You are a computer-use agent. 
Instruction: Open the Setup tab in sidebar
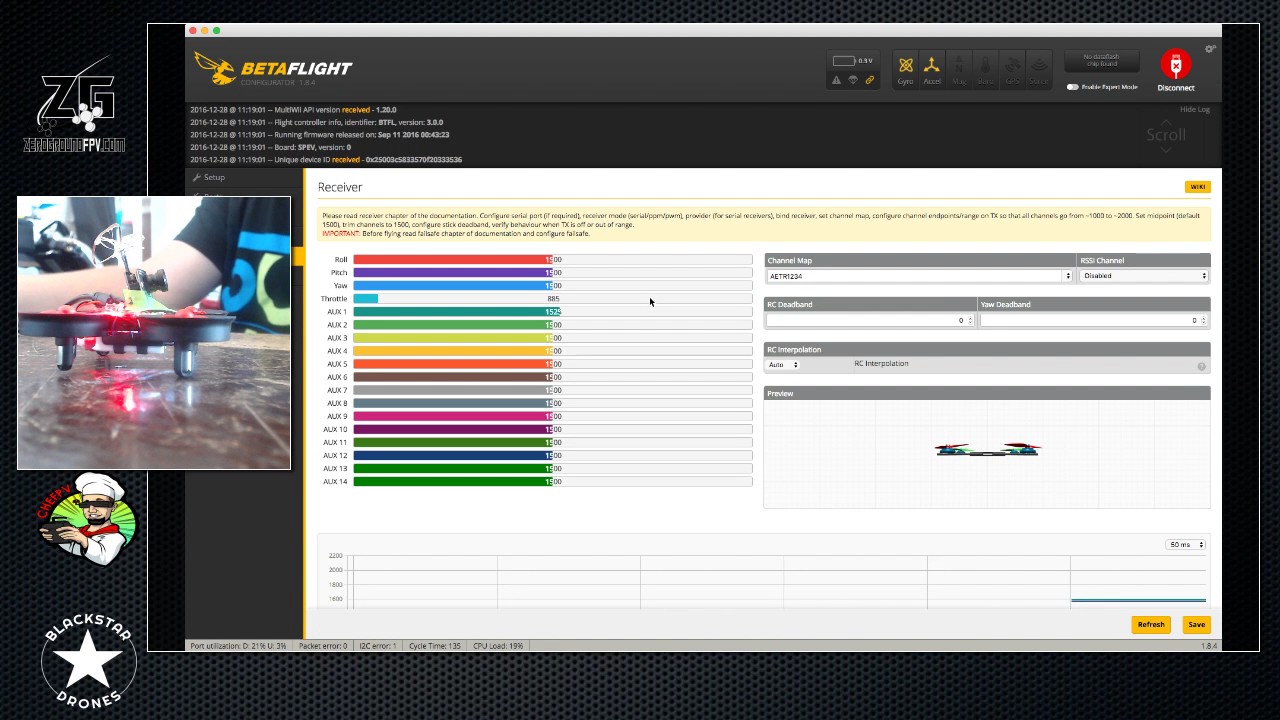click(245, 177)
